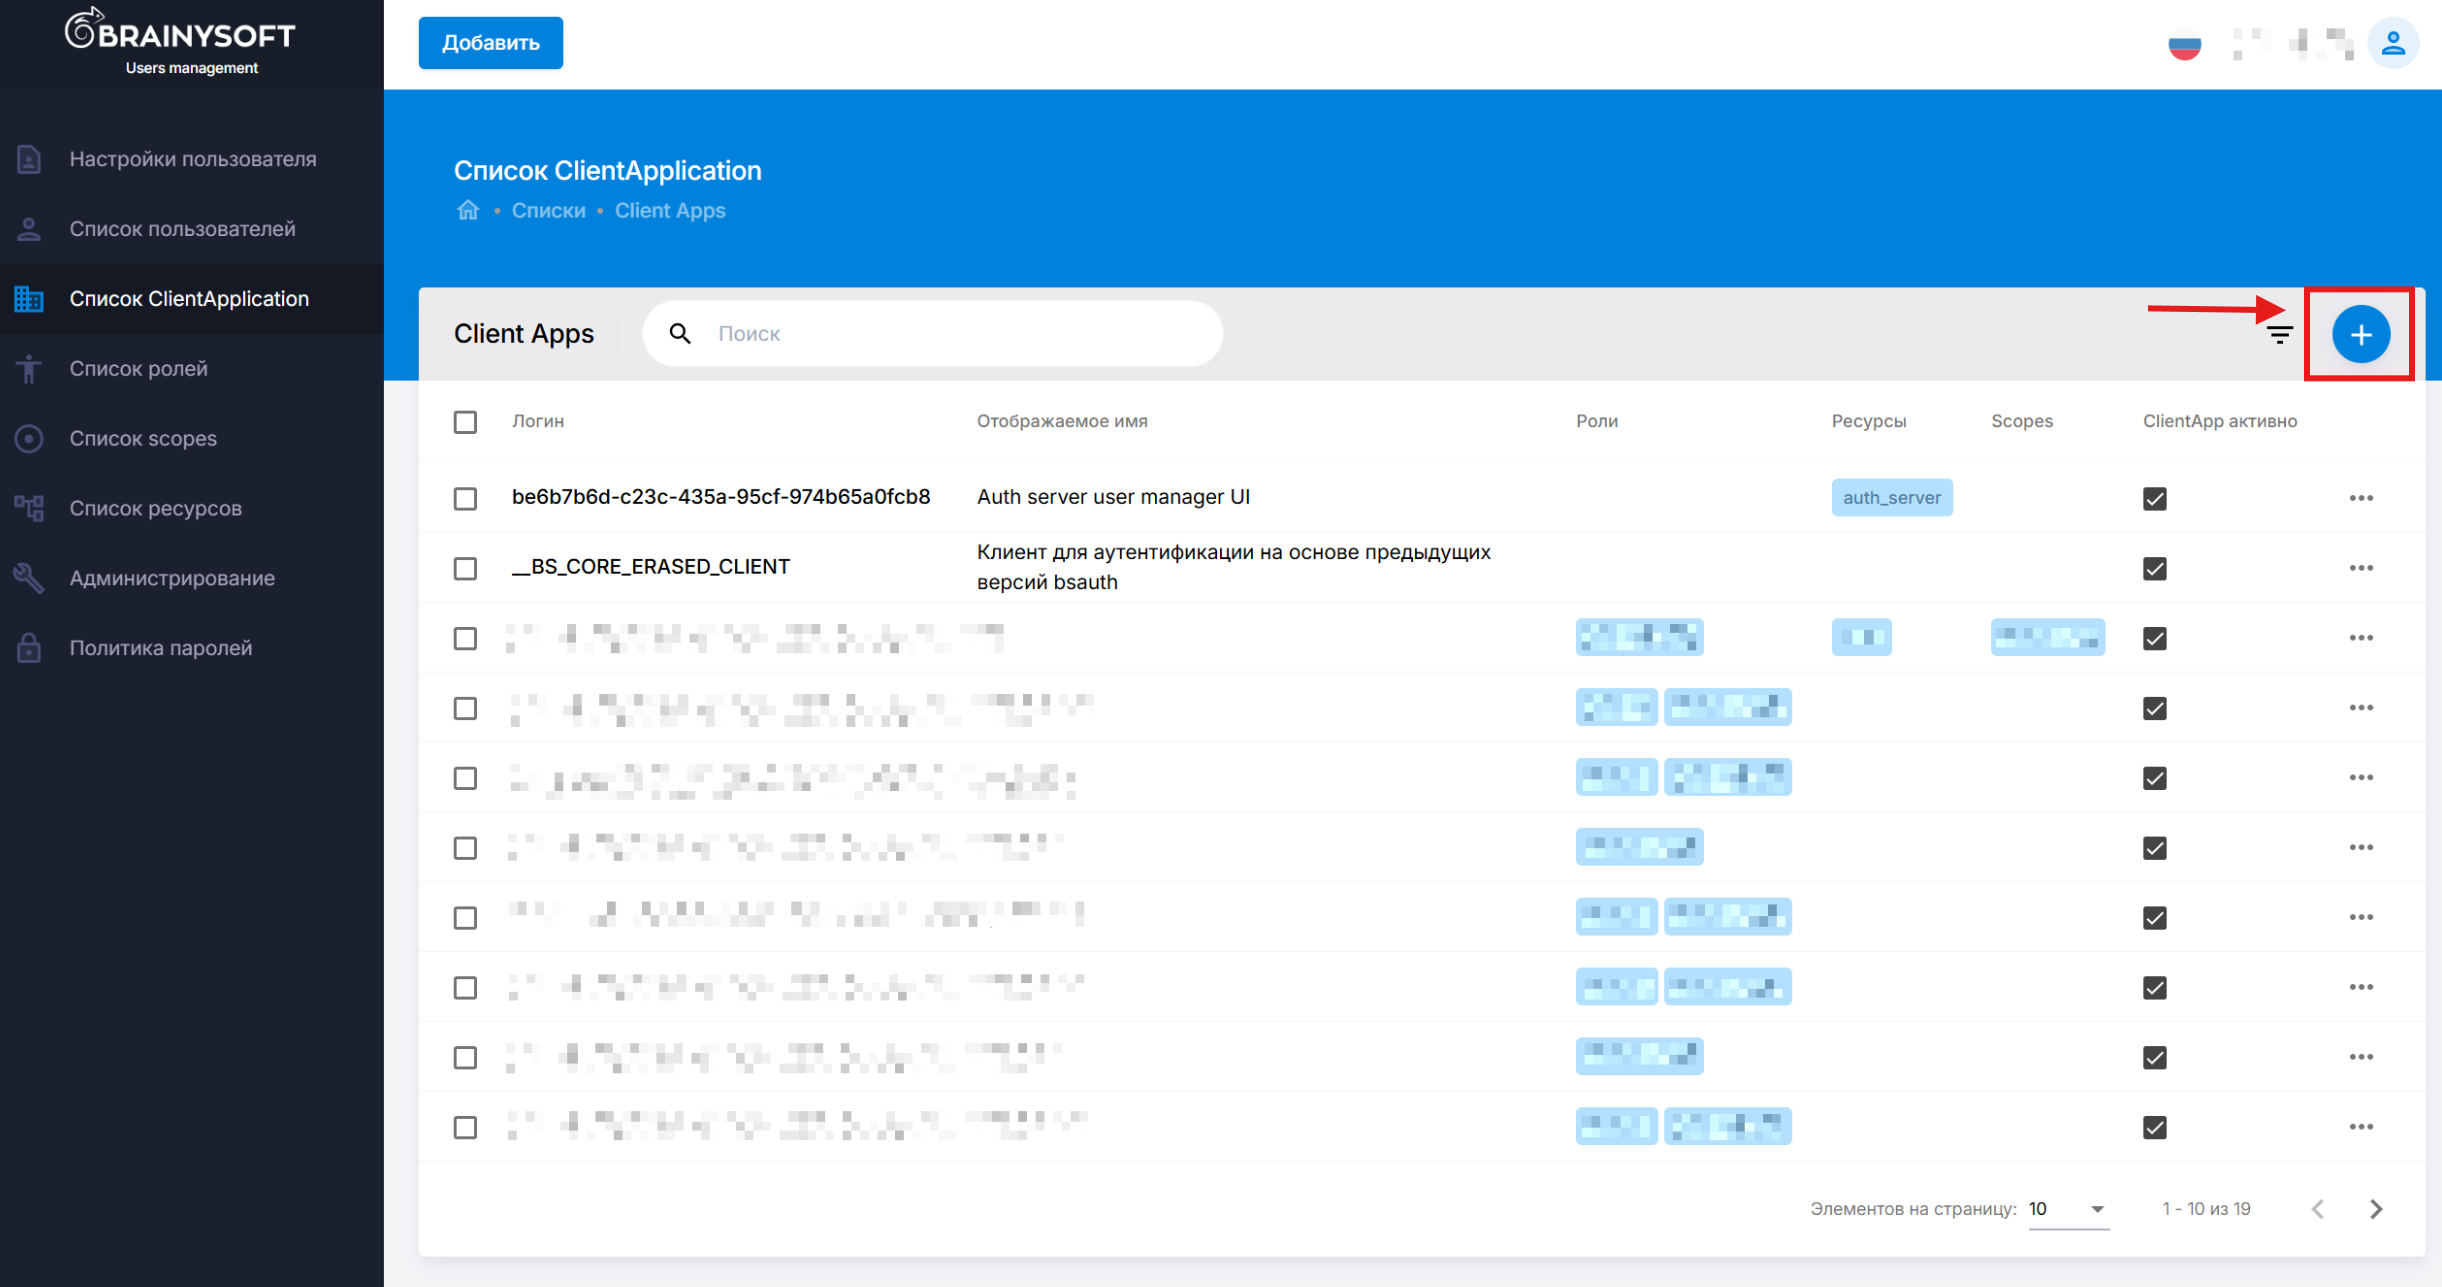Tick the select-all header checkbox
2442x1287 pixels.
point(465,422)
